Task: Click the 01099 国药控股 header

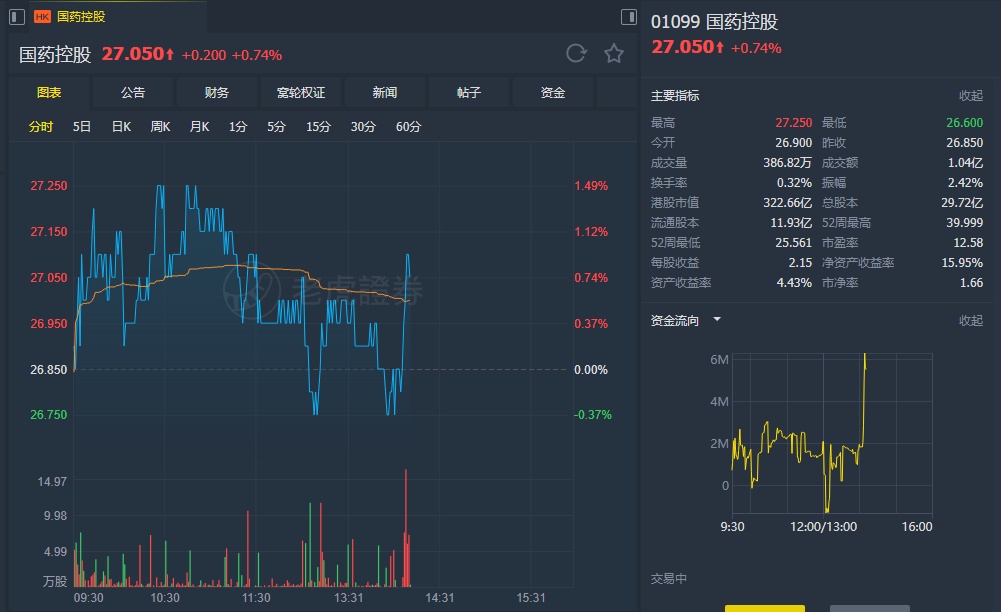Action: pyautogui.click(x=714, y=22)
